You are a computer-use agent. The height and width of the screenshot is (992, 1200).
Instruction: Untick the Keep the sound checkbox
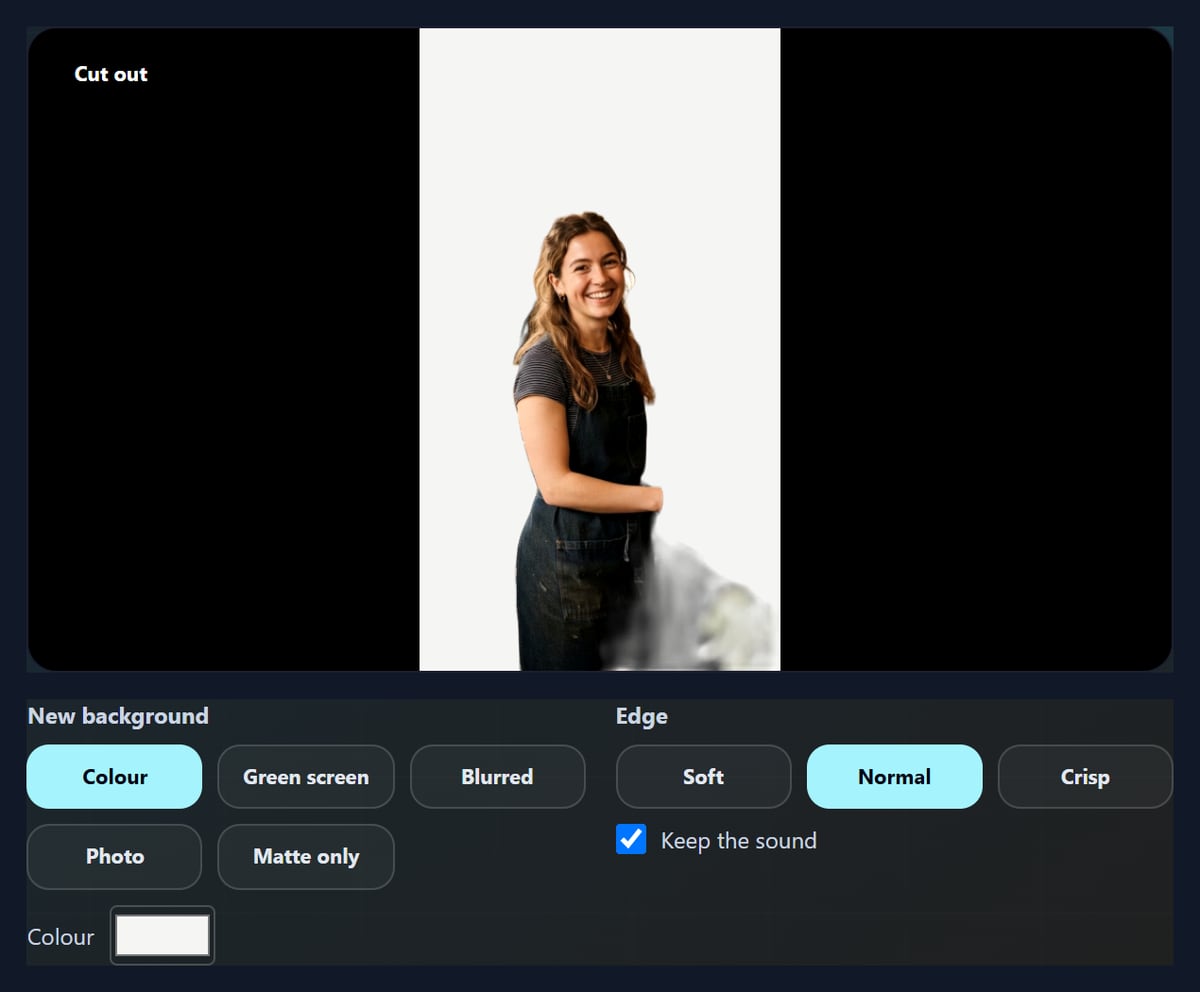(x=631, y=840)
